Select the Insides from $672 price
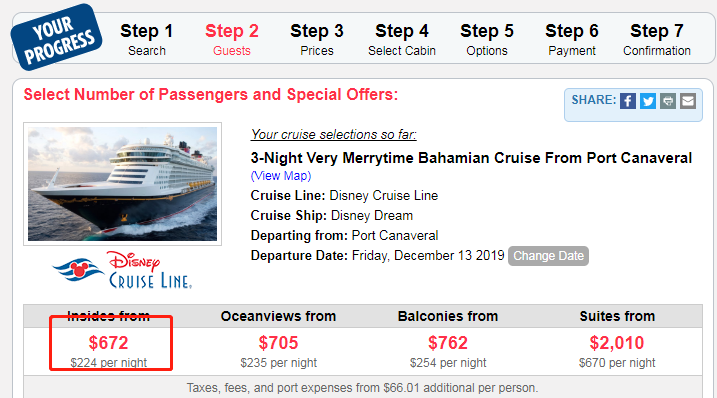Screen dimensions: 717x398 (x=108, y=343)
